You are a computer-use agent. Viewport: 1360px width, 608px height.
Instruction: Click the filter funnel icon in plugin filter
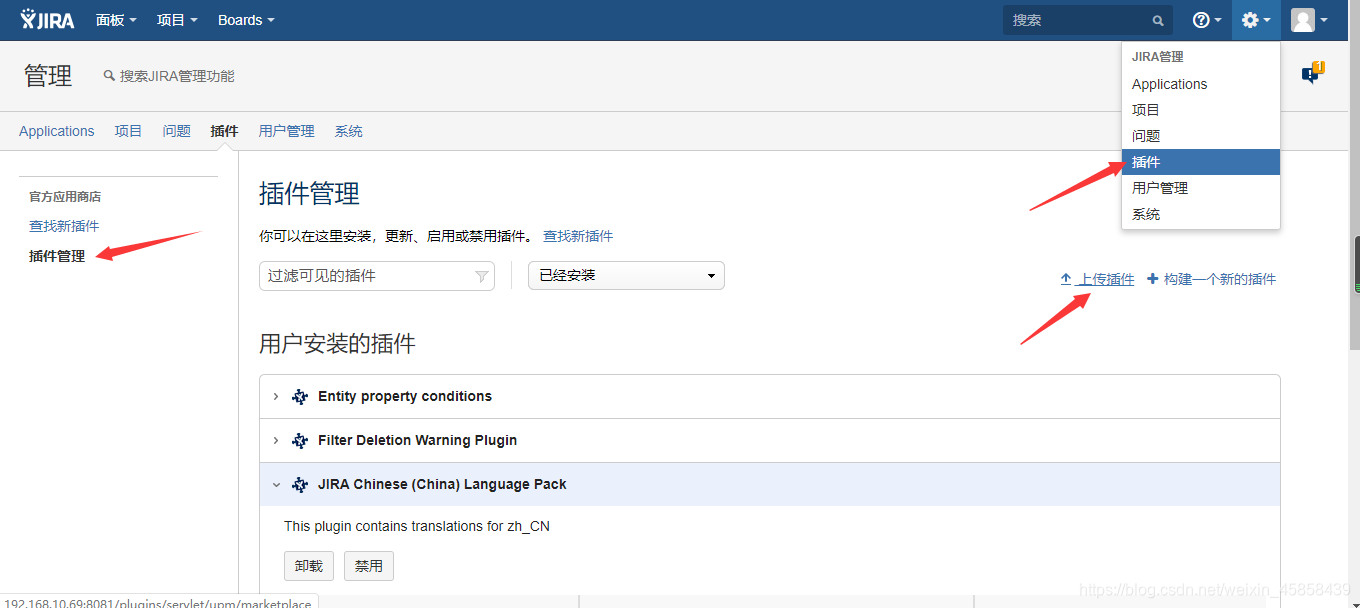pos(481,276)
